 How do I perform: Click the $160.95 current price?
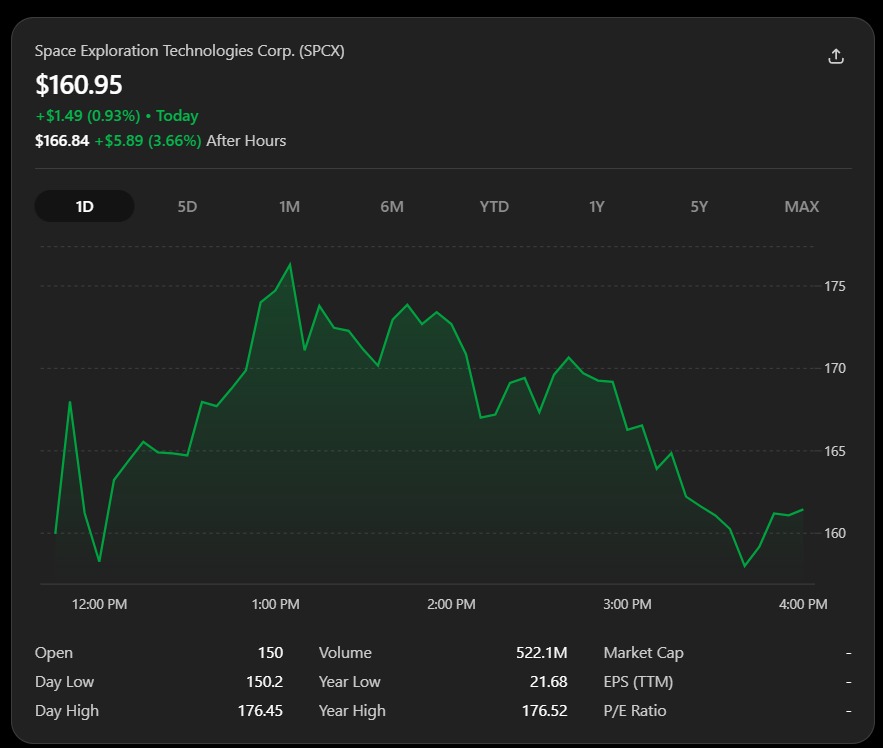(78, 85)
